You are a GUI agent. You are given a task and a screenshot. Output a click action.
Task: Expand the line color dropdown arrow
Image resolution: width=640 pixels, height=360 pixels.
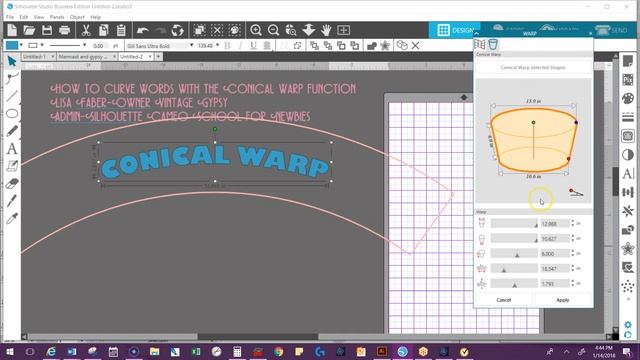pyautogui.click(x=42, y=45)
